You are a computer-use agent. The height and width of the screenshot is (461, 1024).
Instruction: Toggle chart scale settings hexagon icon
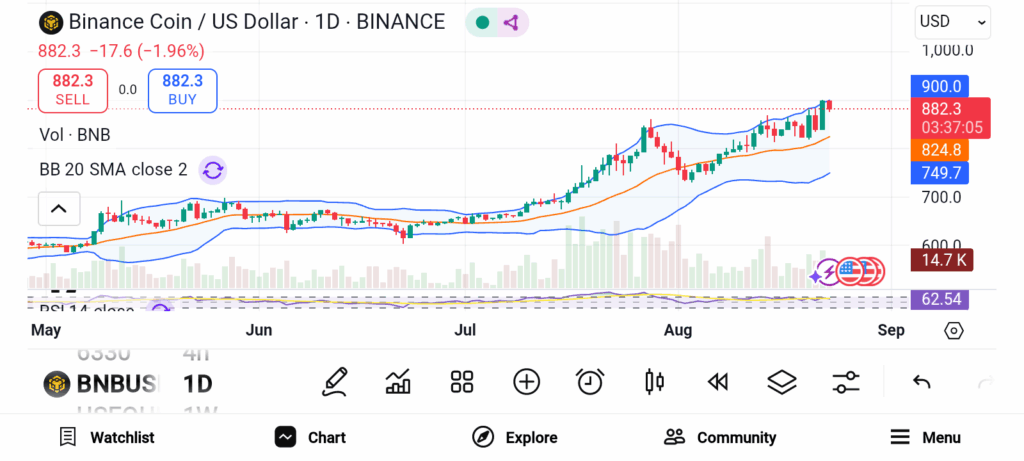point(953,330)
